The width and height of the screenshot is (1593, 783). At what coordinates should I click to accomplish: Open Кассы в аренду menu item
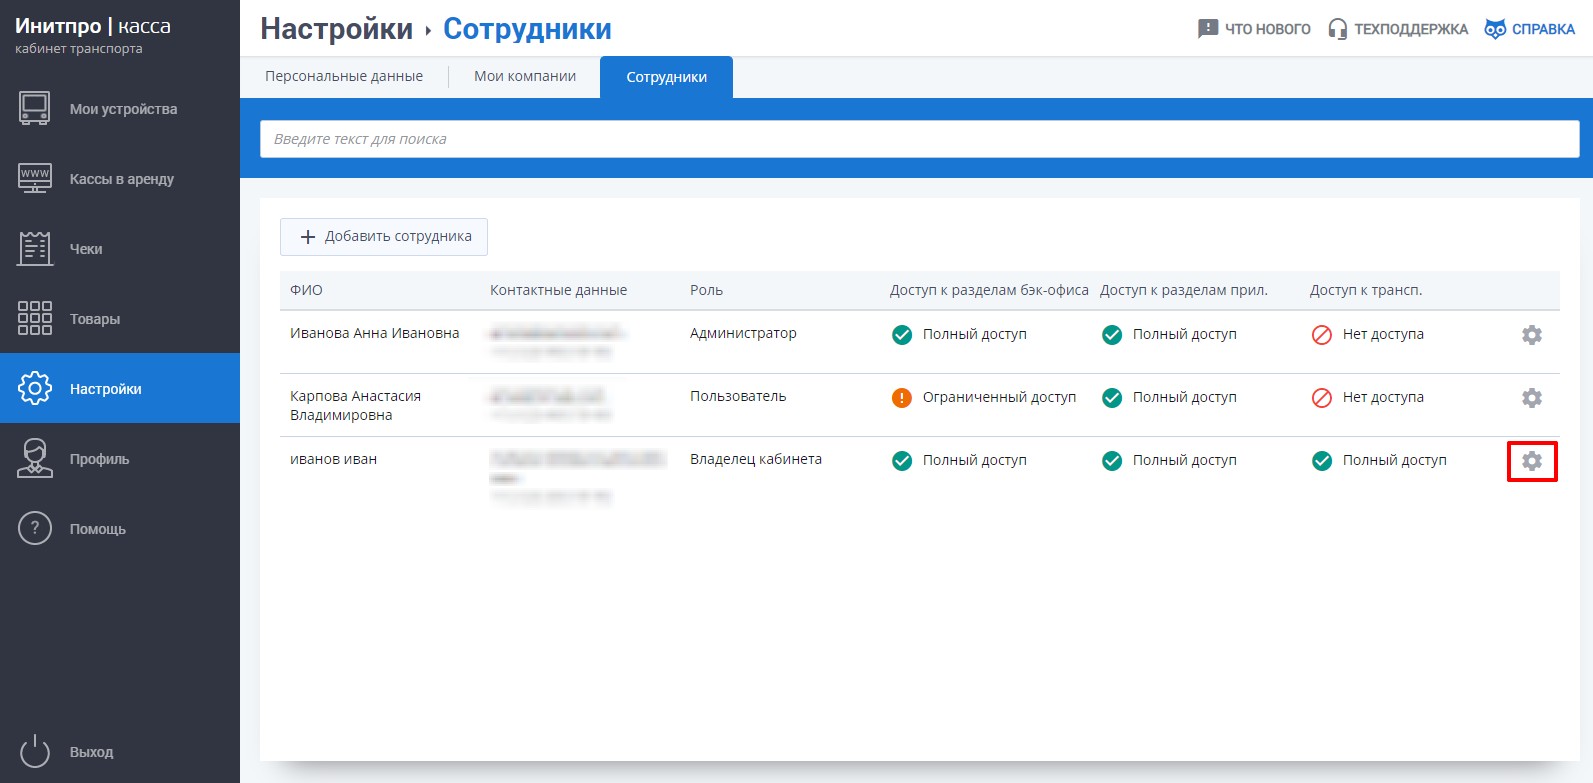click(x=120, y=178)
